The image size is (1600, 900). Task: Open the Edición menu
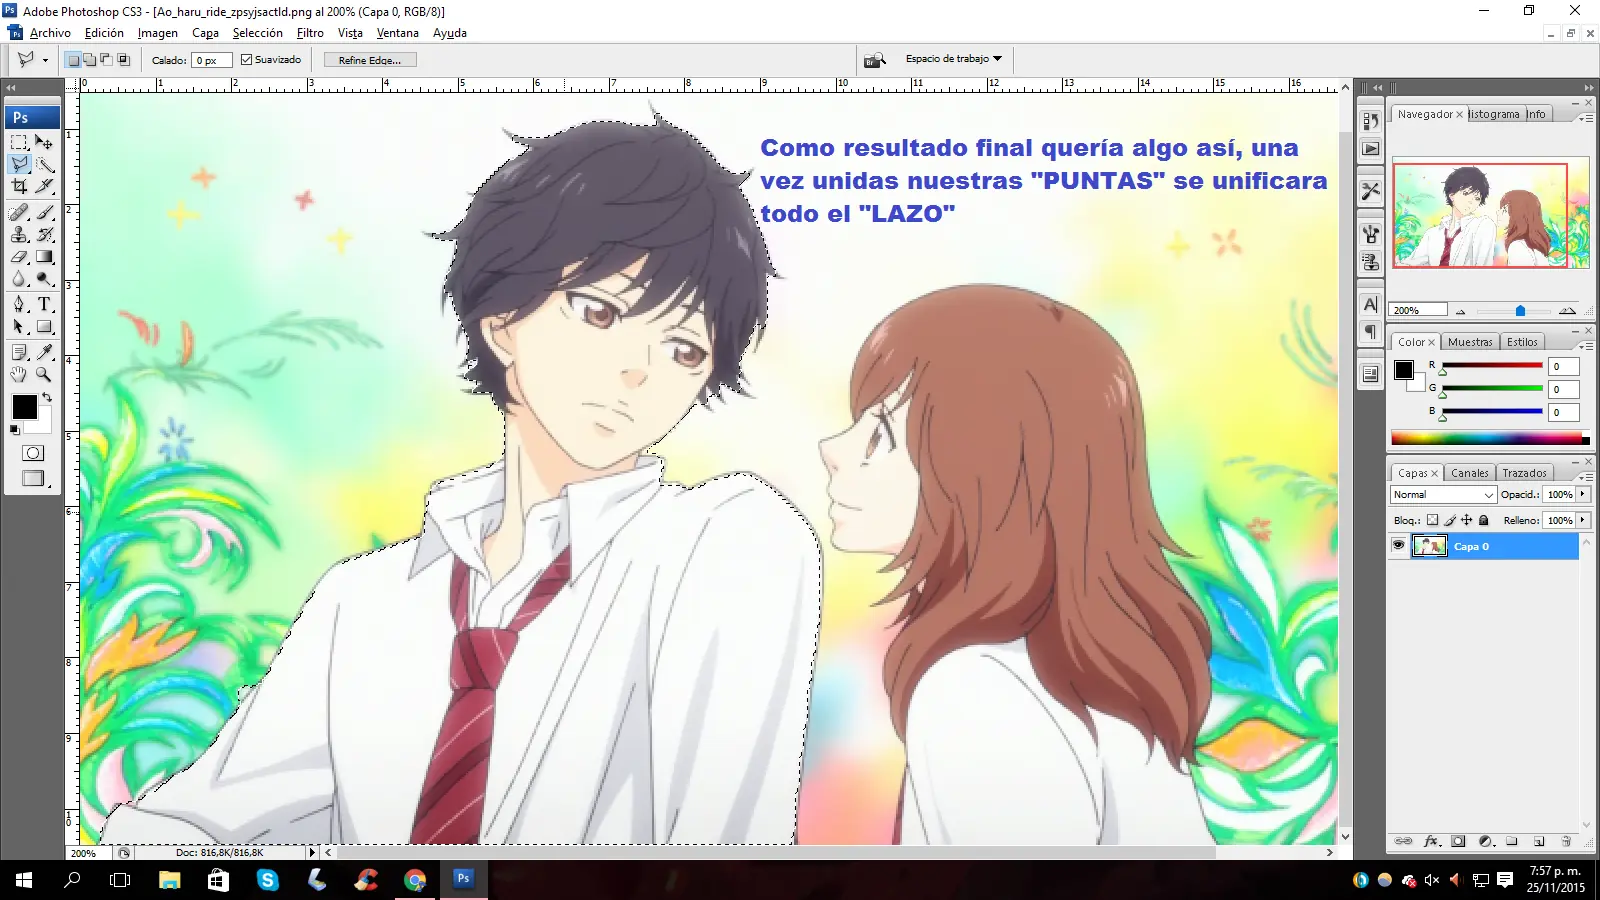click(104, 33)
